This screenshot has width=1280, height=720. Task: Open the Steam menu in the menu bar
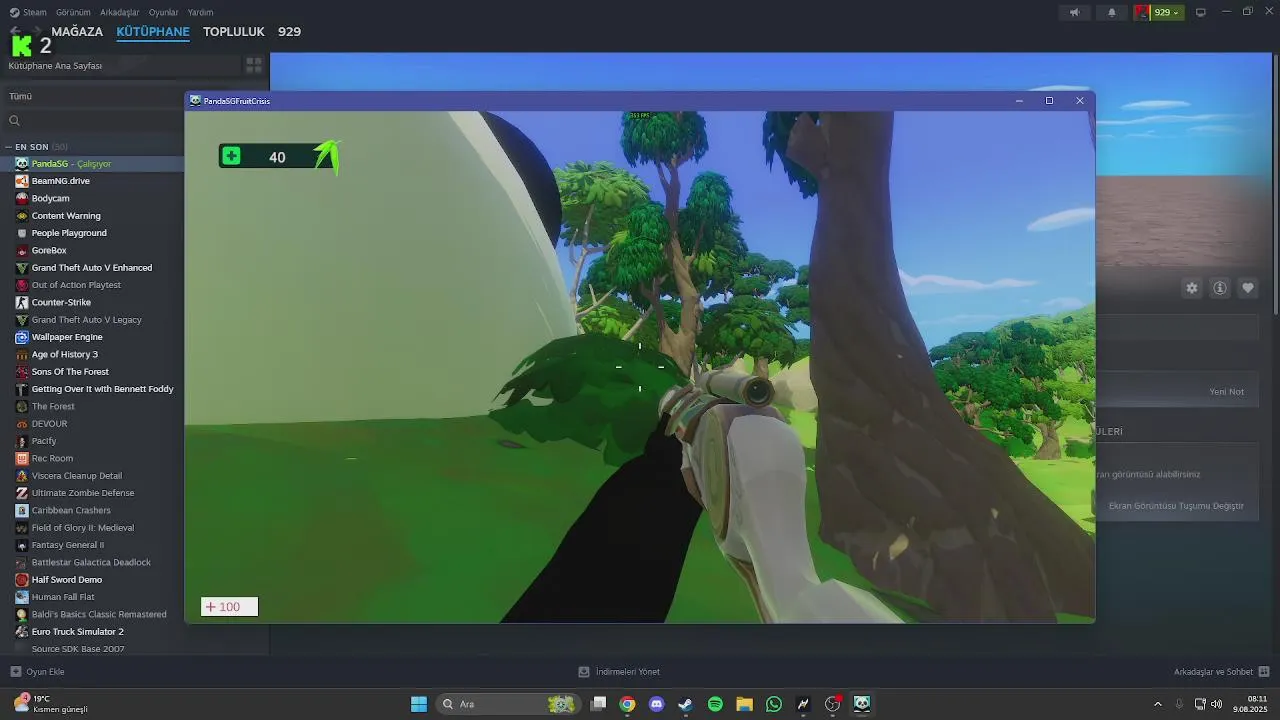pos(28,12)
